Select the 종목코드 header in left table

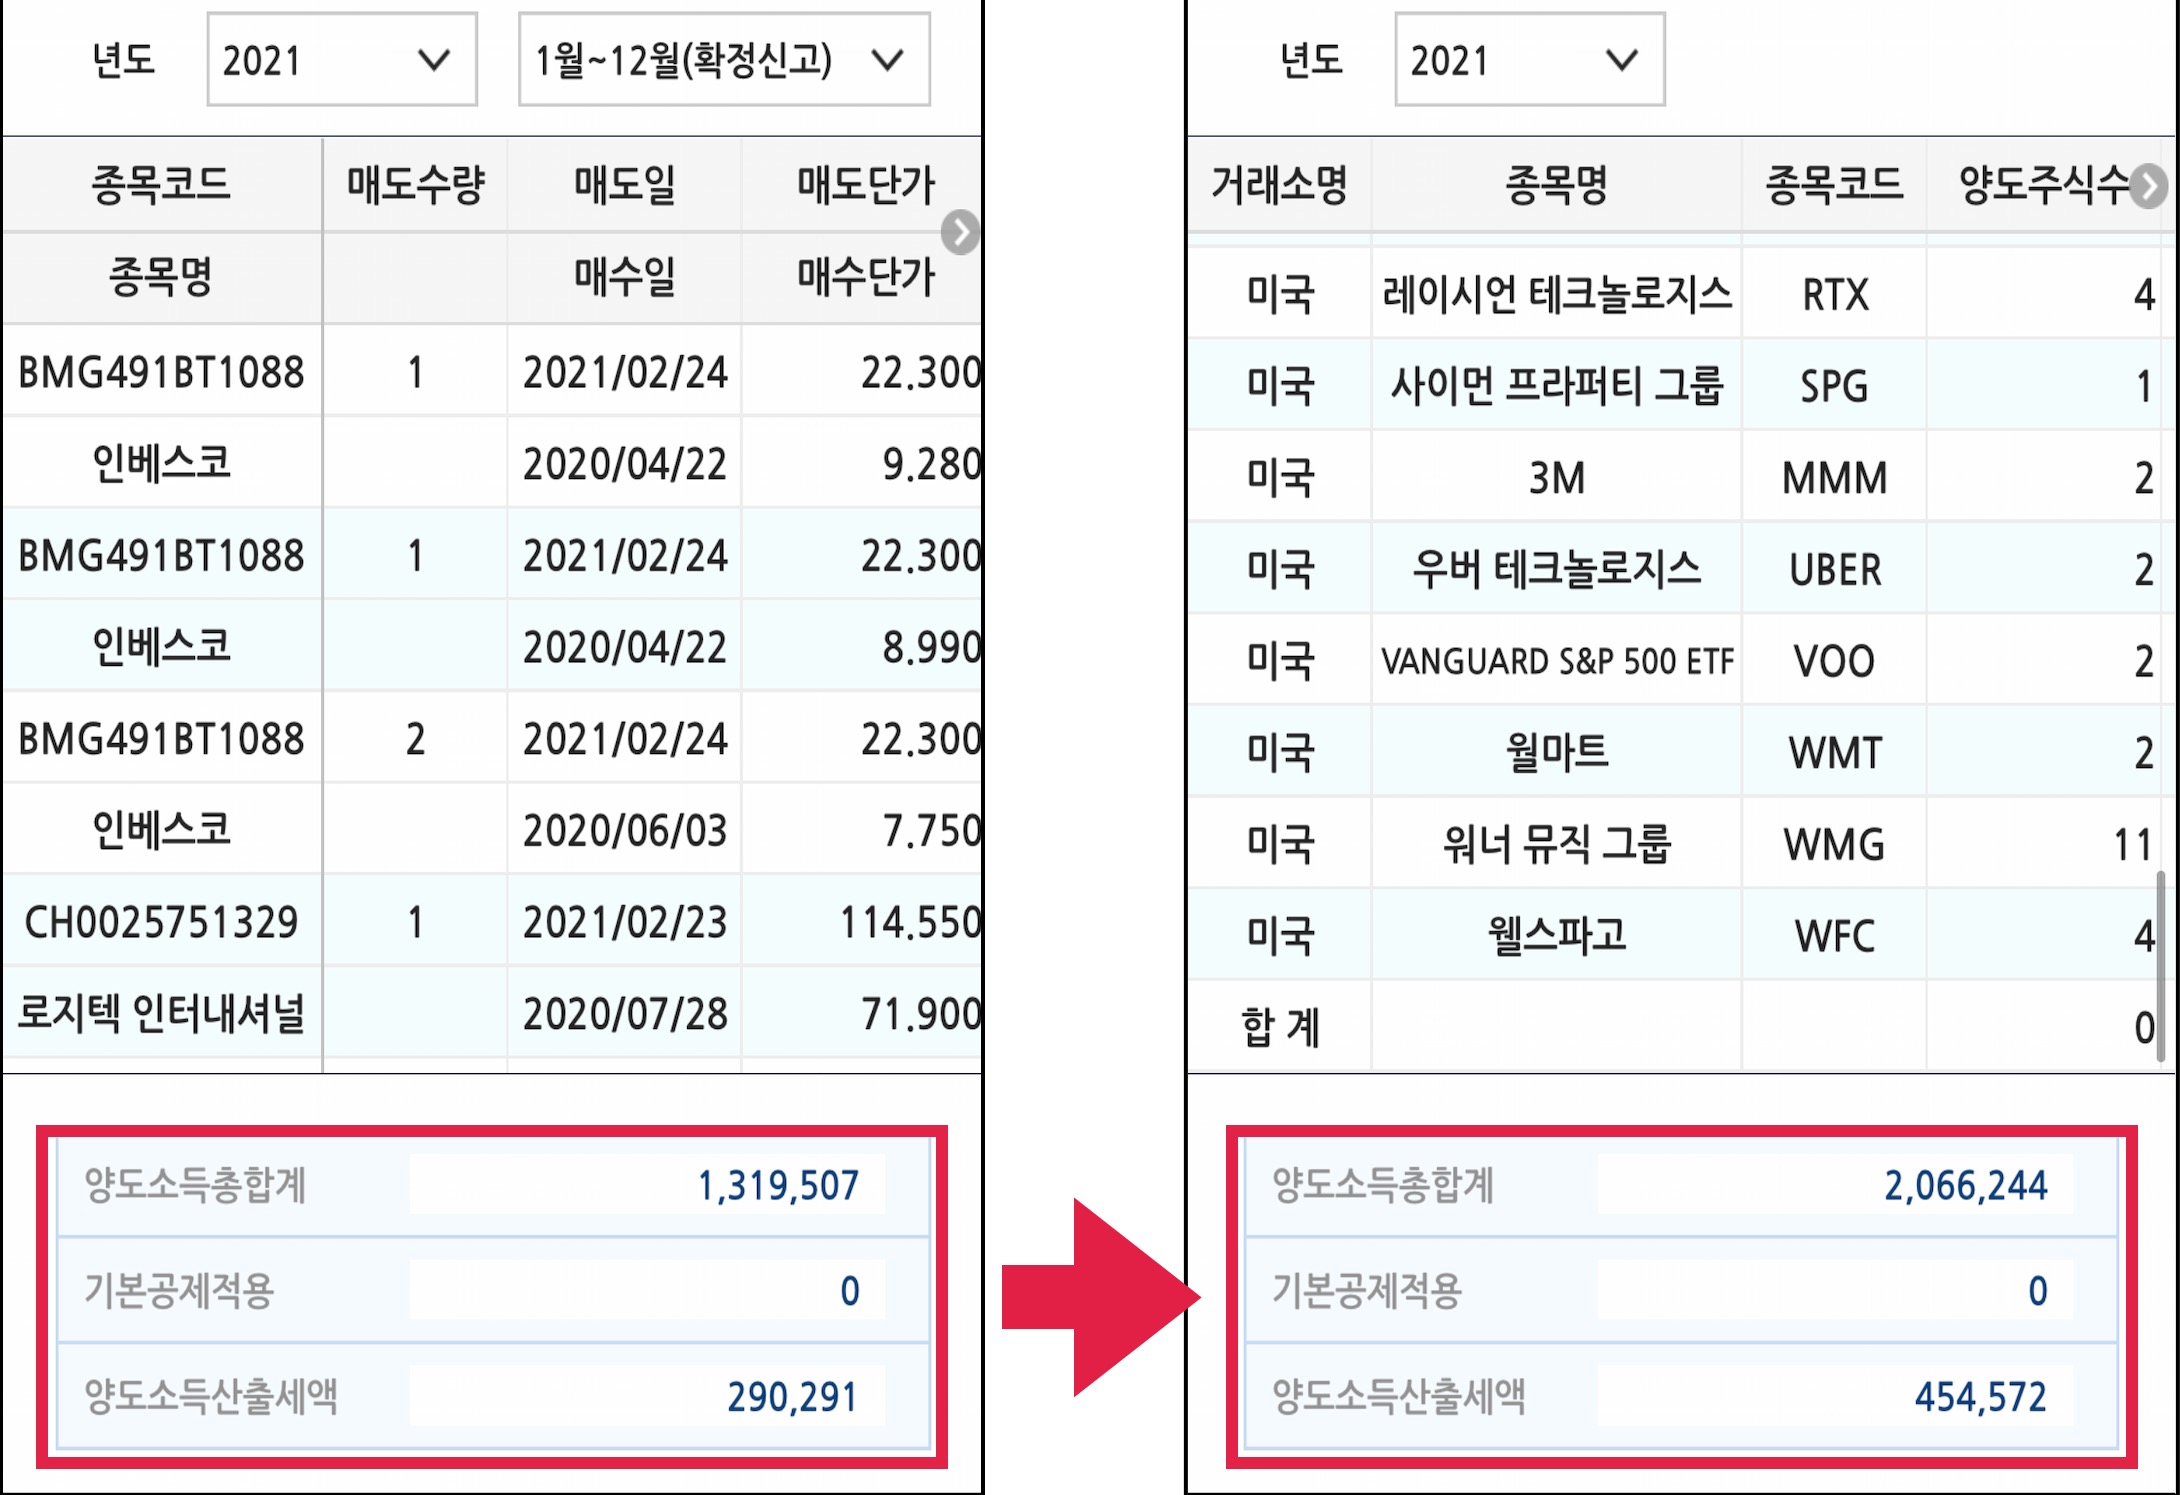pyautogui.click(x=161, y=185)
